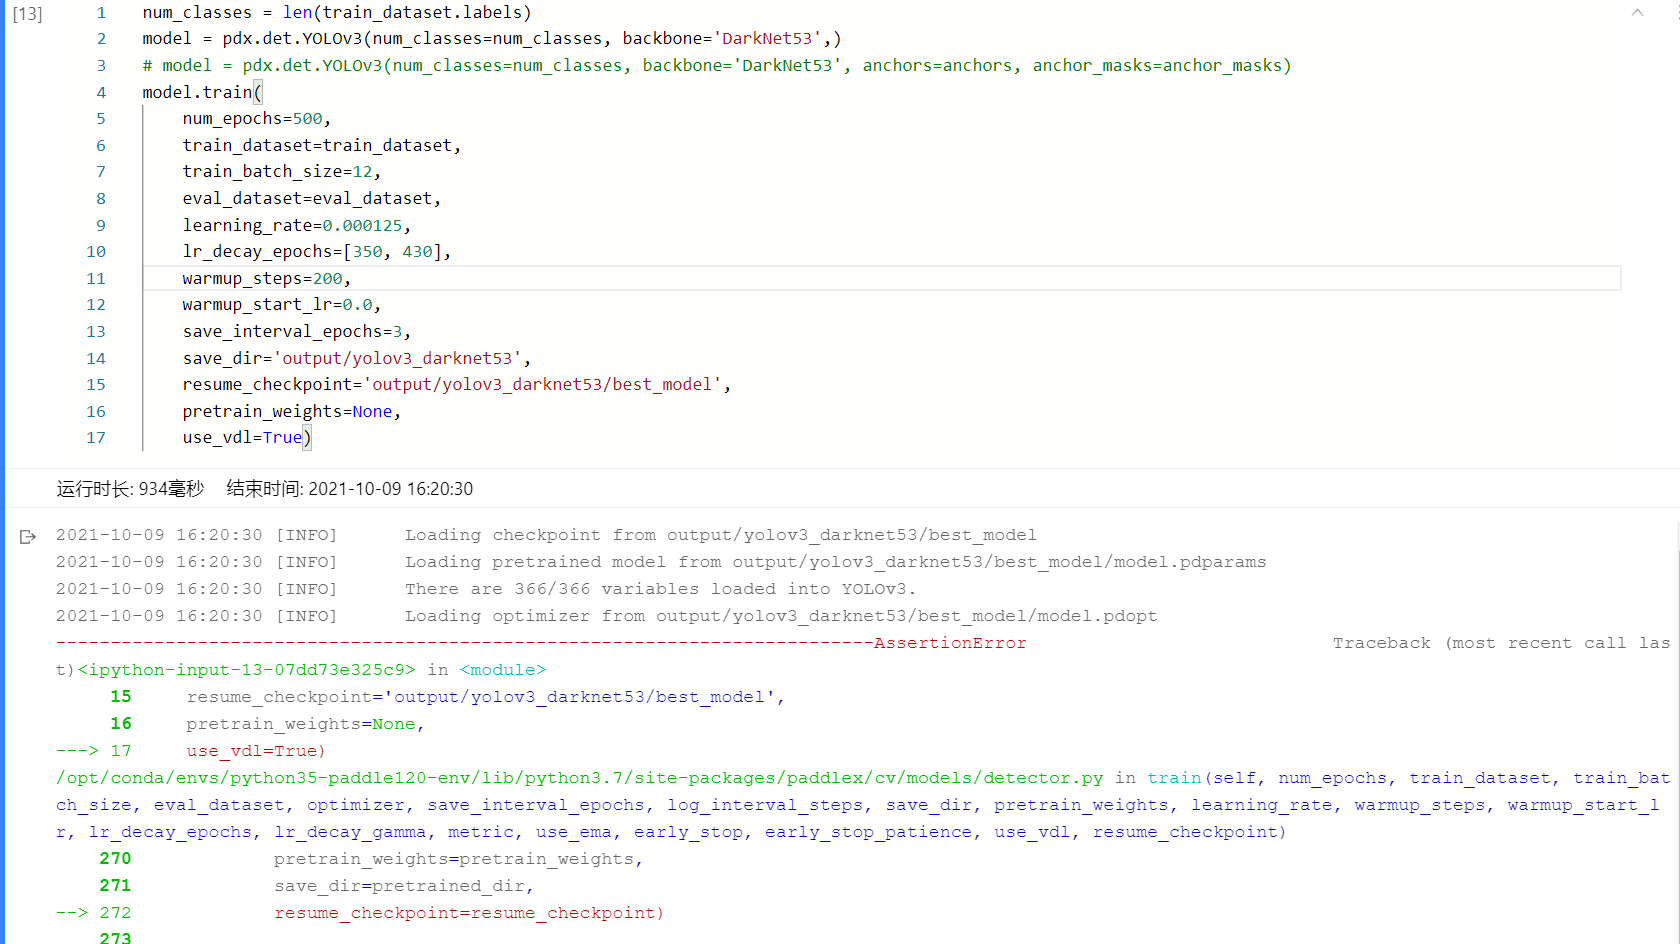1680x944 pixels.
Task: Toggle the use_vdl=True value to select it
Action: pos(246,437)
